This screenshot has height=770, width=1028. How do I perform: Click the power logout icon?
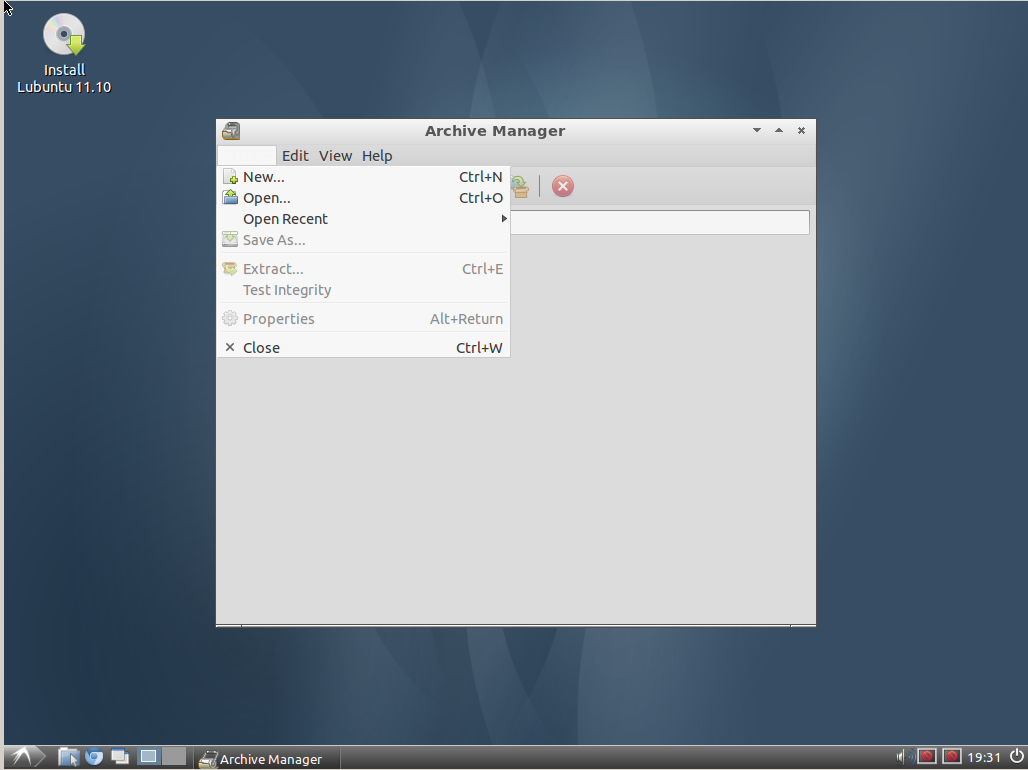click(1016, 757)
